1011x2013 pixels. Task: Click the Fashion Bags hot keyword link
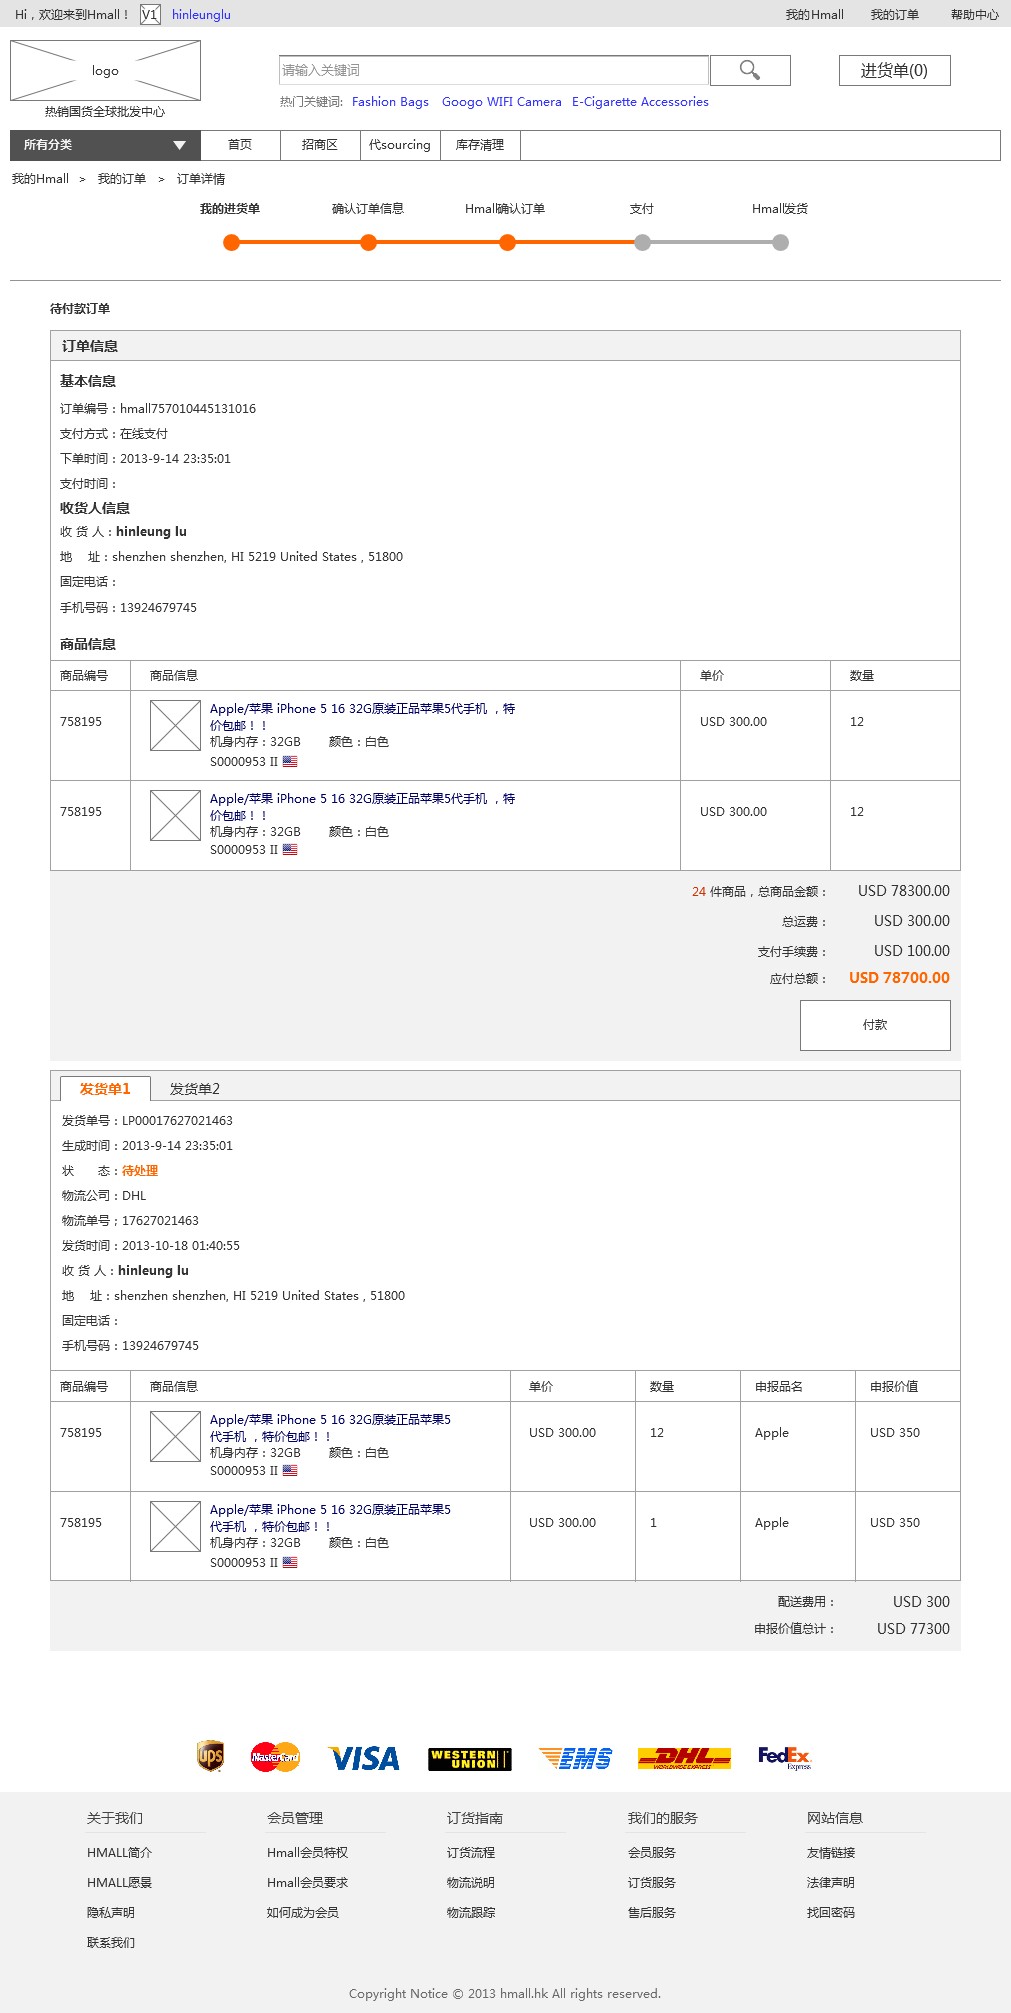390,102
